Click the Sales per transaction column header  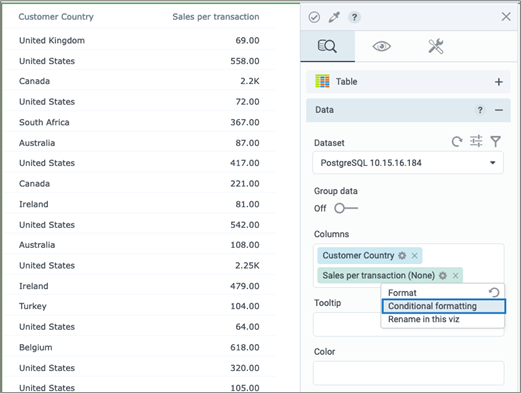[216, 17]
